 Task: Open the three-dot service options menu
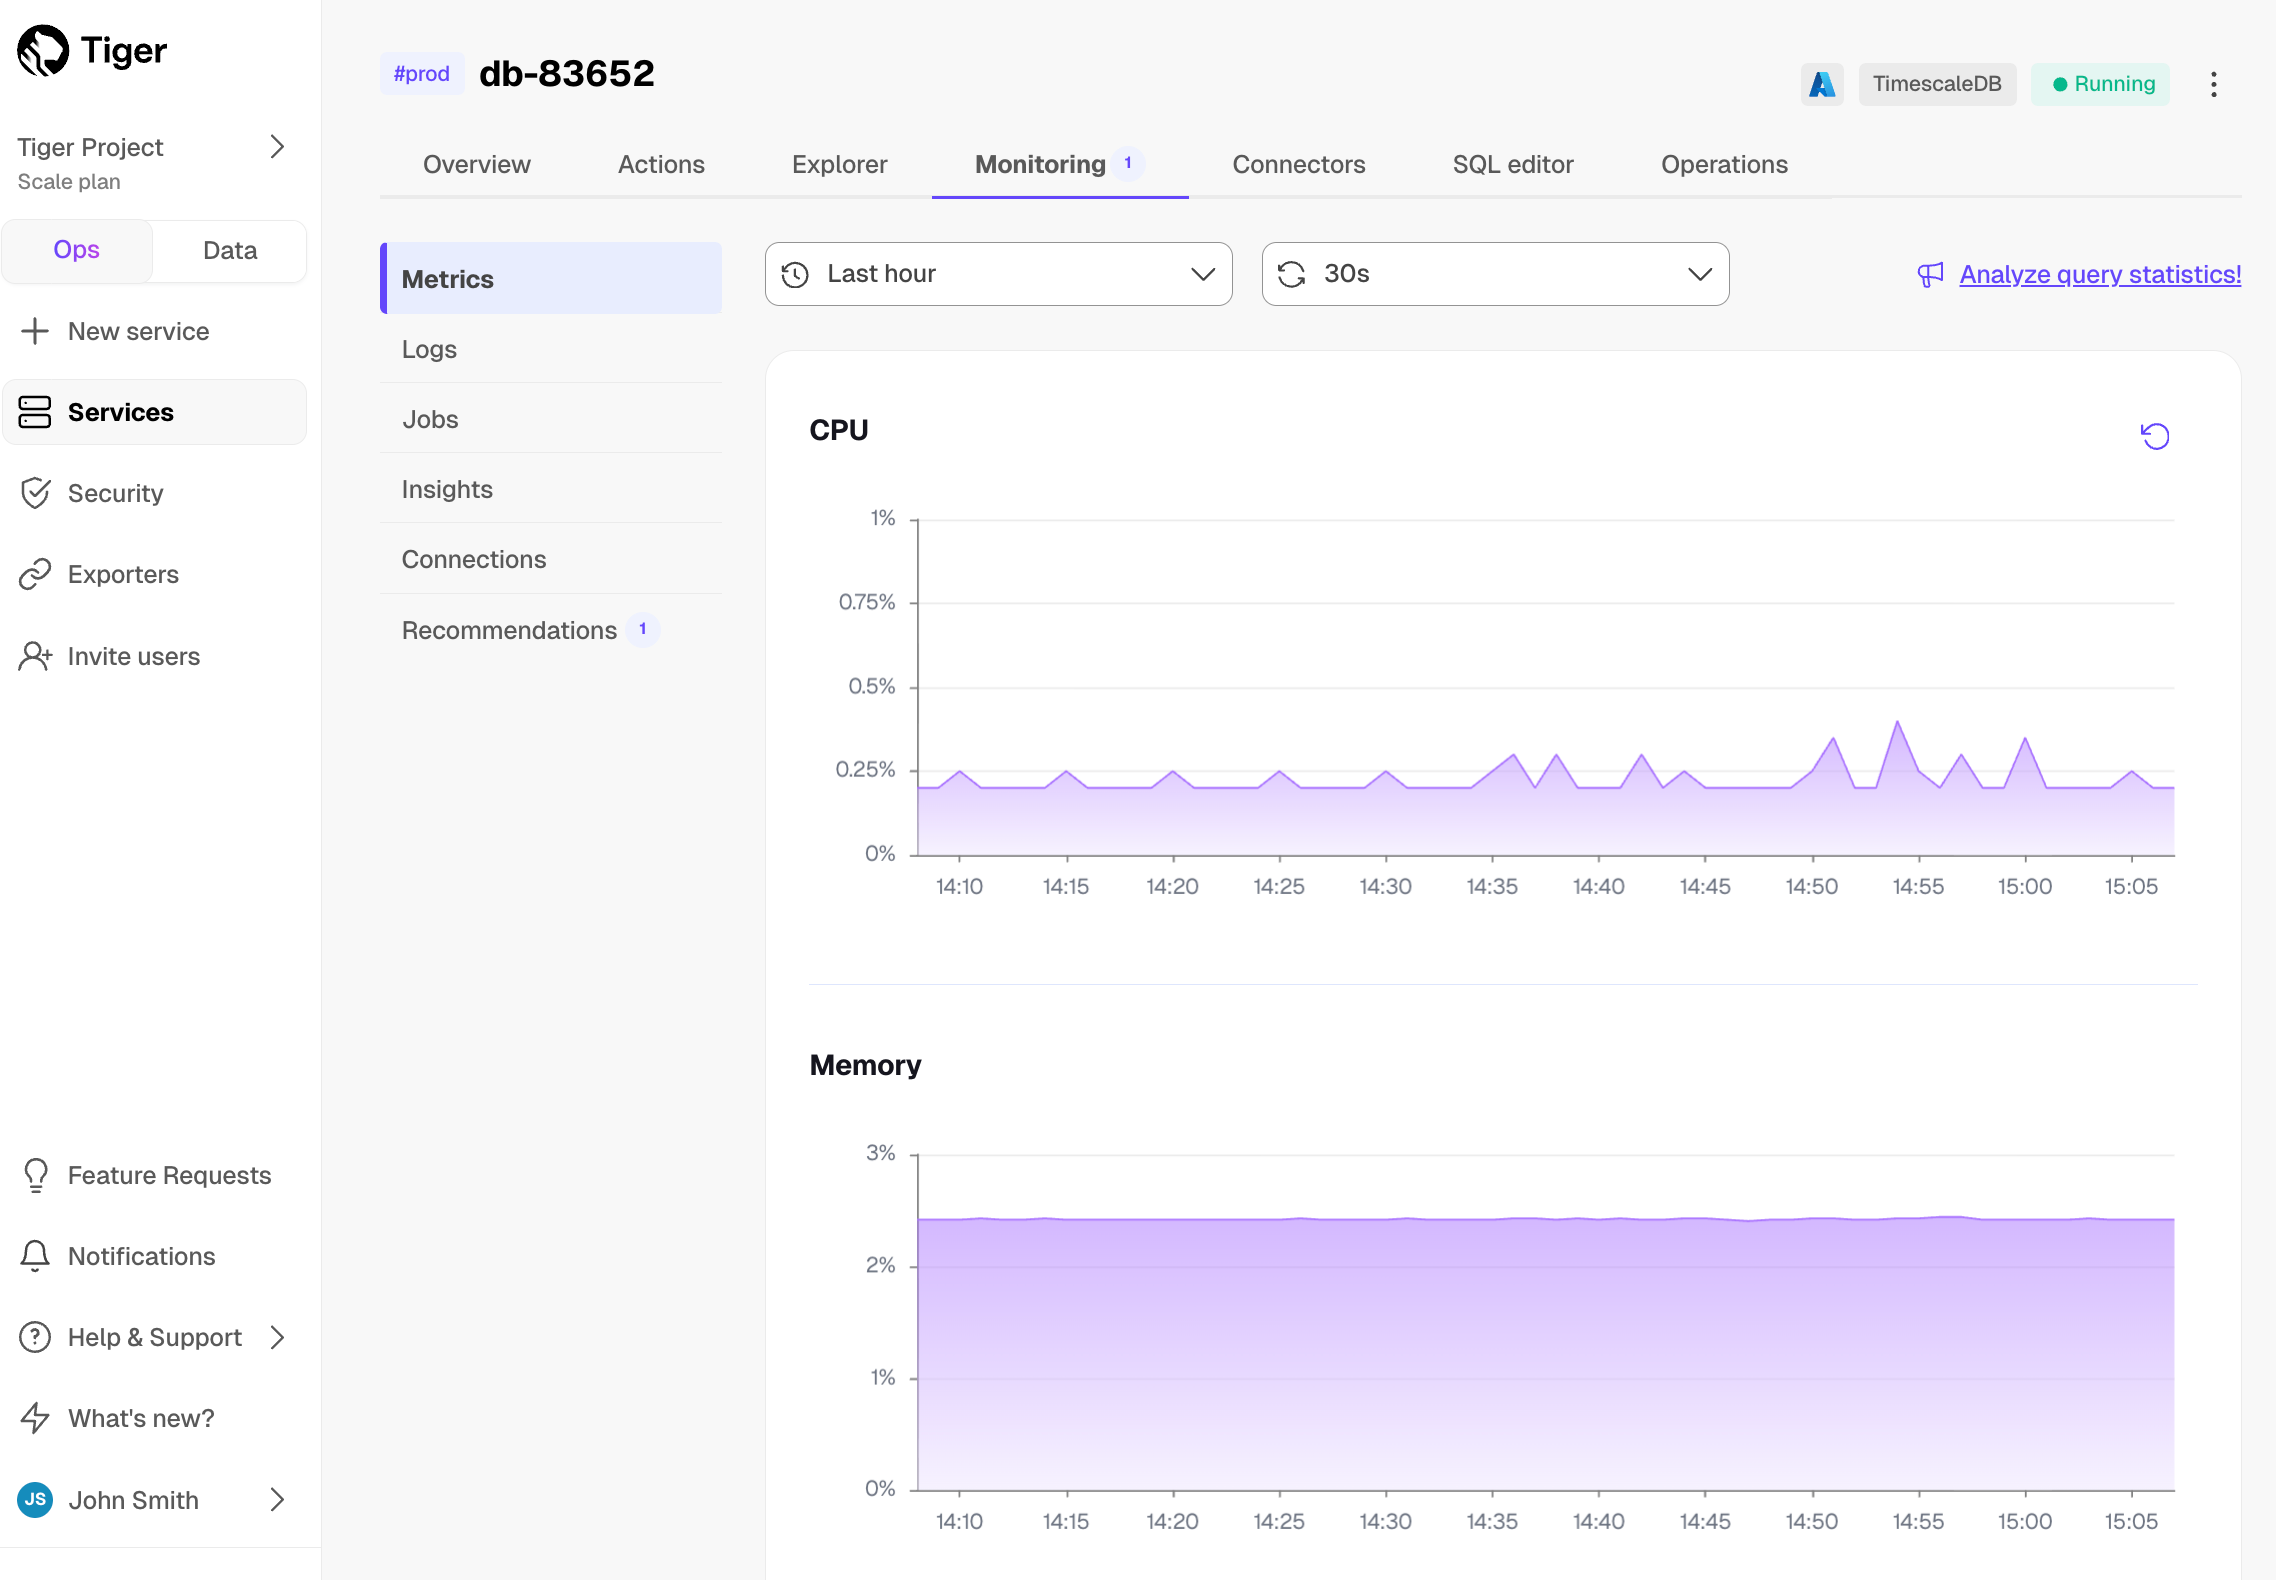point(2213,84)
